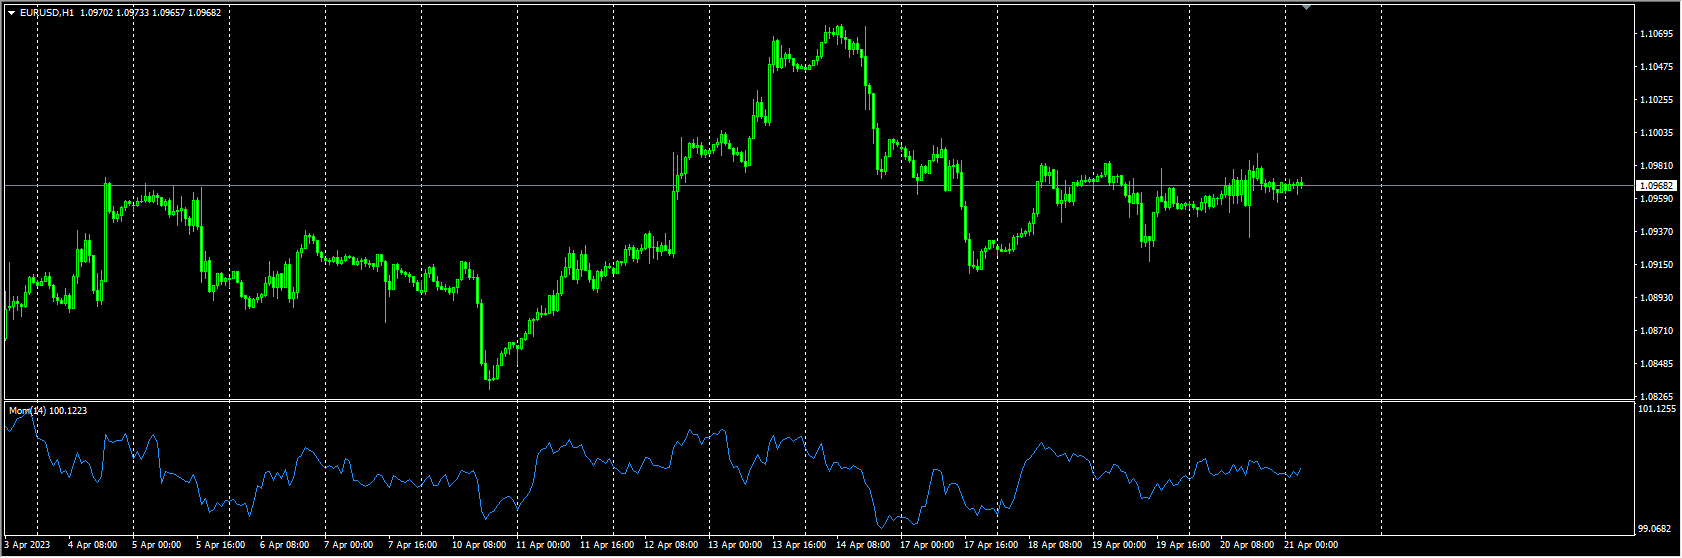Screen dimensions: 1682x558
Task: Click price scale value 1.10035
Action: [1657, 133]
